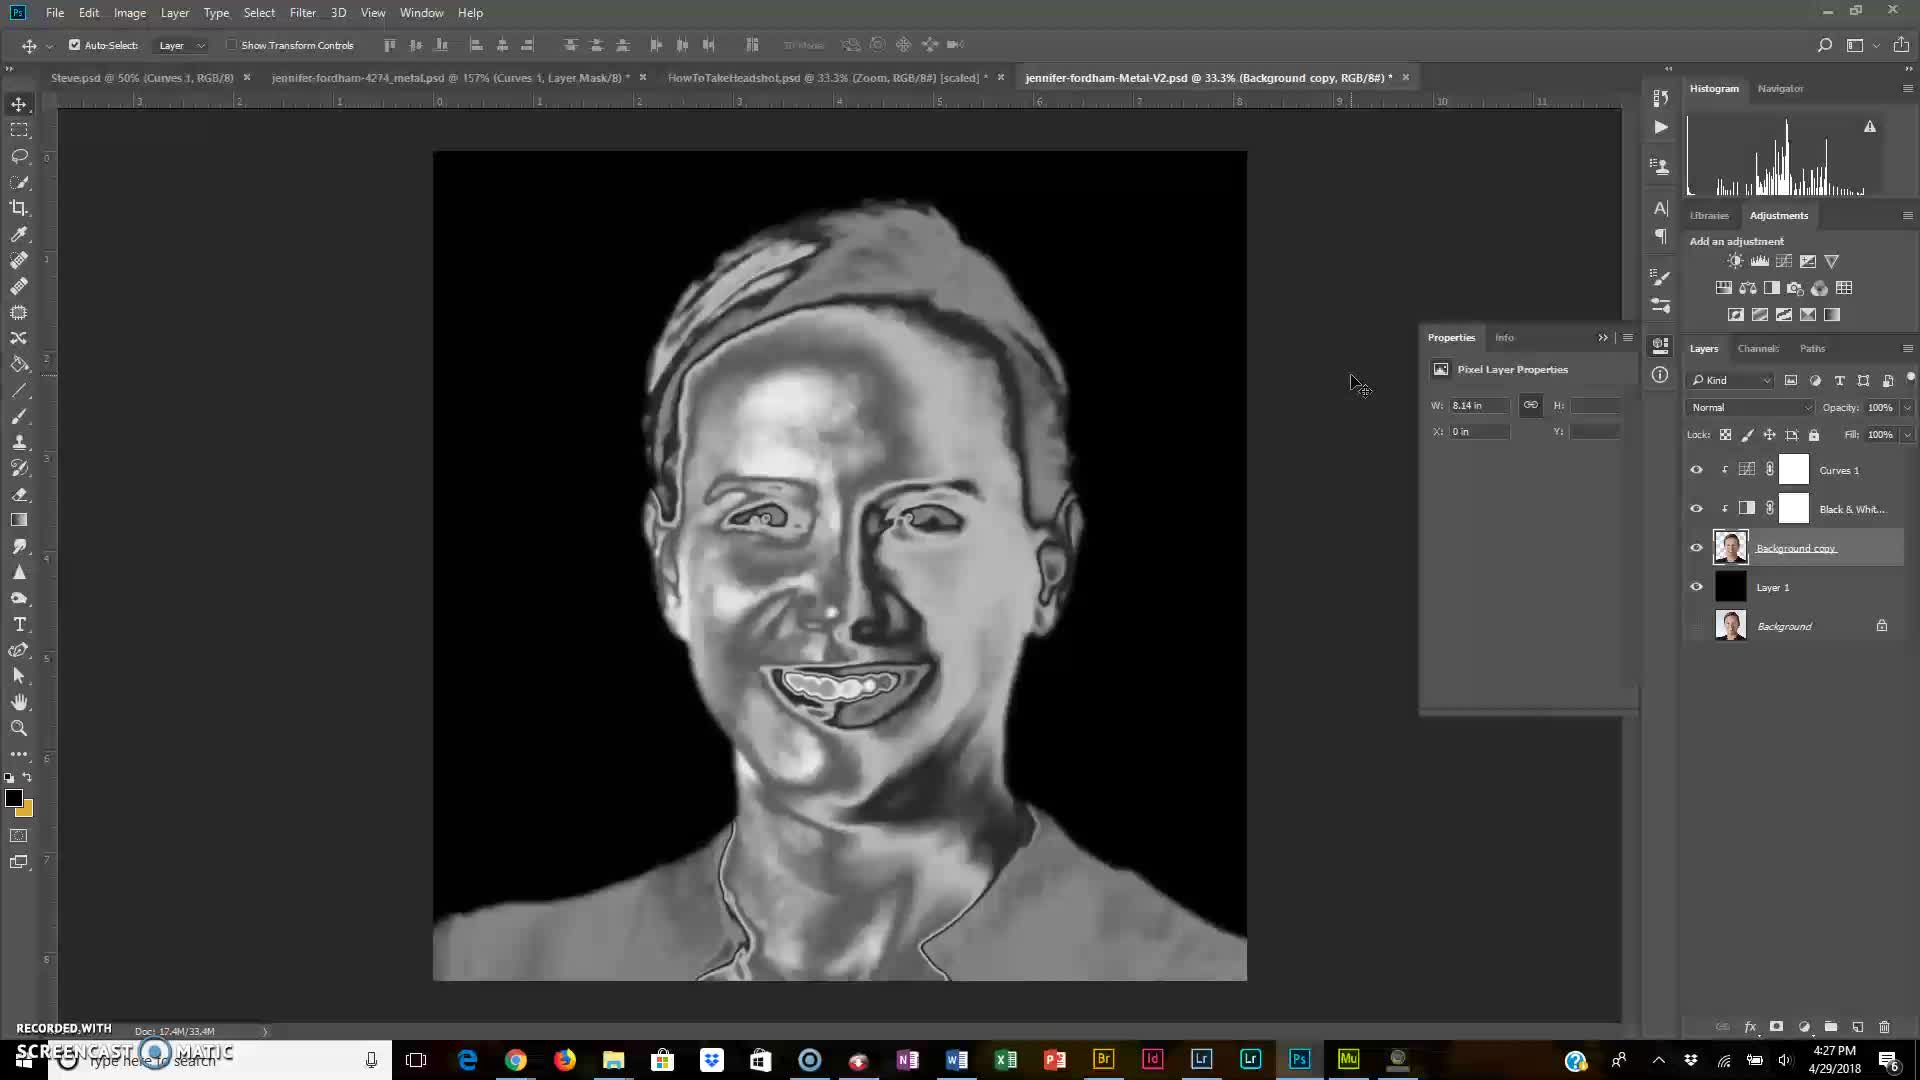Click the Share image icon
Viewport: 1920px width, 1080px height.
click(1901, 45)
